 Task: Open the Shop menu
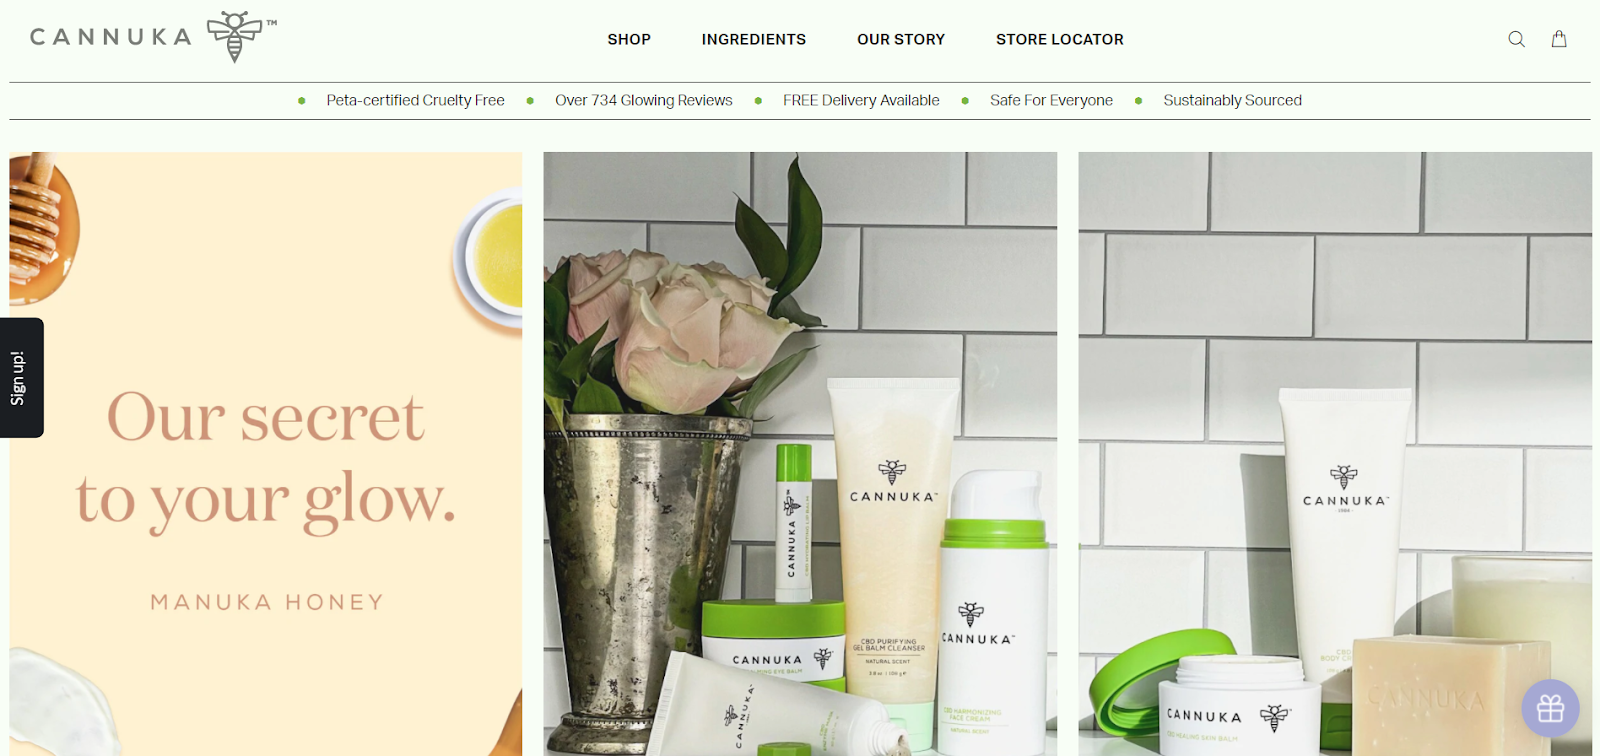pyautogui.click(x=629, y=39)
